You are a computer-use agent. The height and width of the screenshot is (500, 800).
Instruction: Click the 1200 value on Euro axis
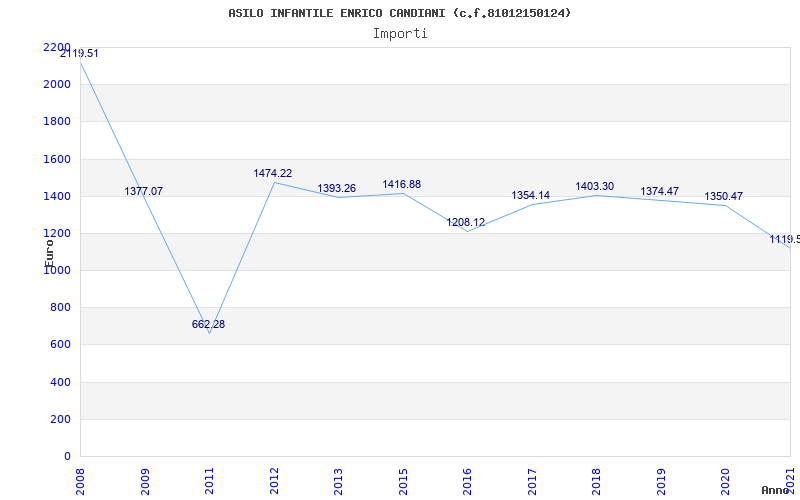click(57, 234)
